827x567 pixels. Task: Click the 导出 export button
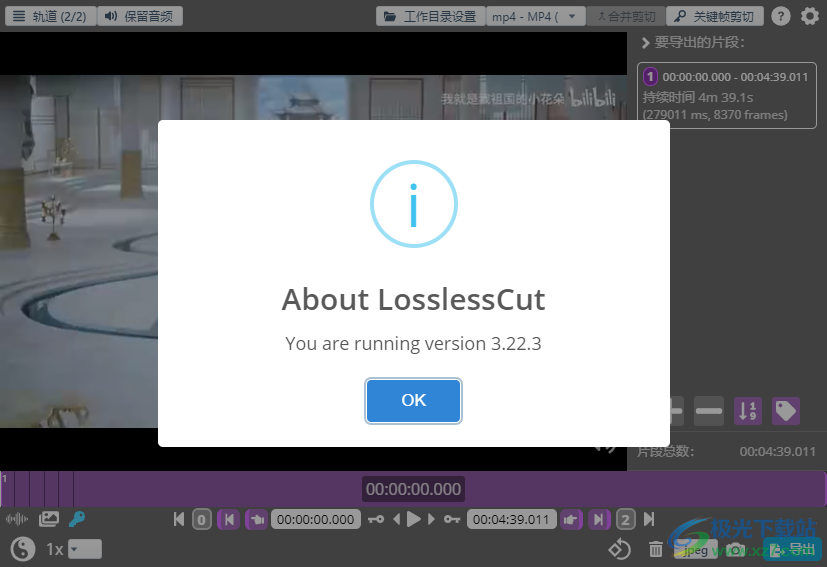pyautogui.click(x=792, y=550)
